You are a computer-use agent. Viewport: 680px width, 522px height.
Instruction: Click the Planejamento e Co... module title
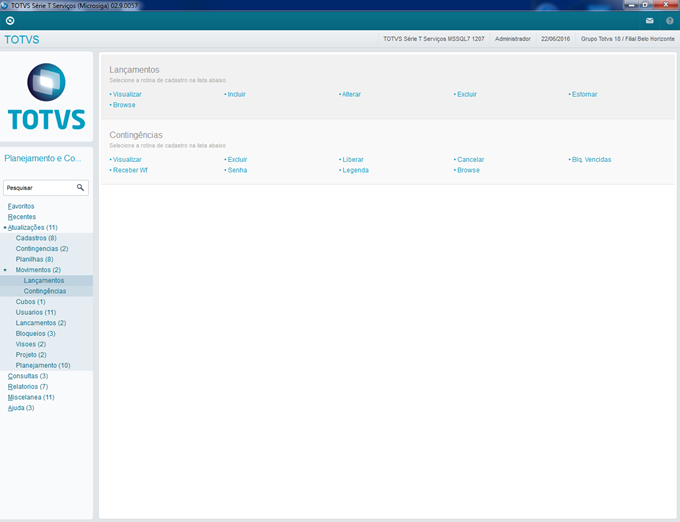tap(42, 158)
